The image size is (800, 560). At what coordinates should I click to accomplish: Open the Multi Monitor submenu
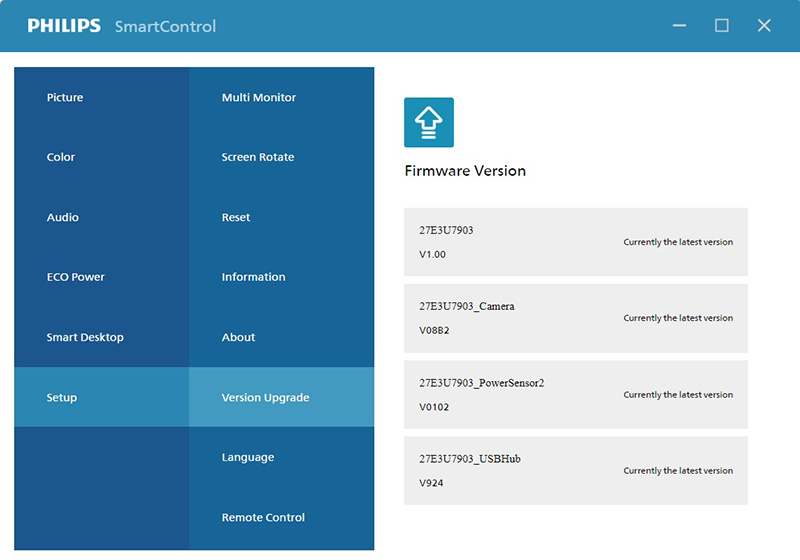259,98
